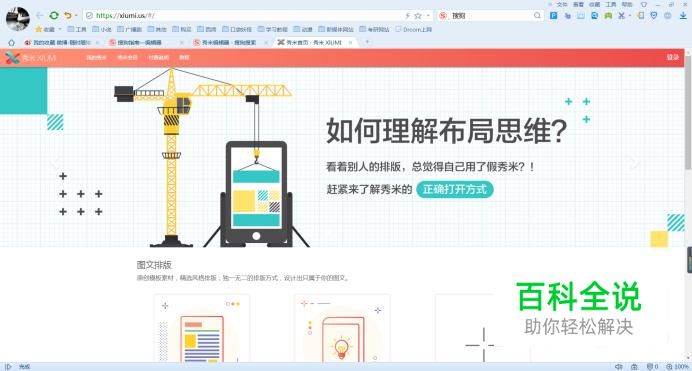Click the 秀米 XIUMI logo
The width and height of the screenshot is (692, 371).
tap(31, 58)
